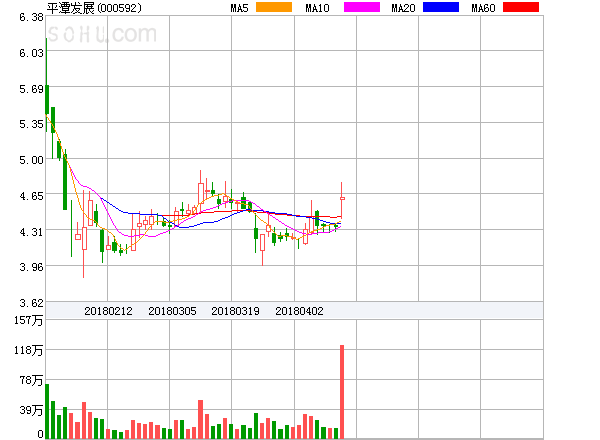Click the 20180212 date label
The width and height of the screenshot is (600, 440).
click(108, 311)
